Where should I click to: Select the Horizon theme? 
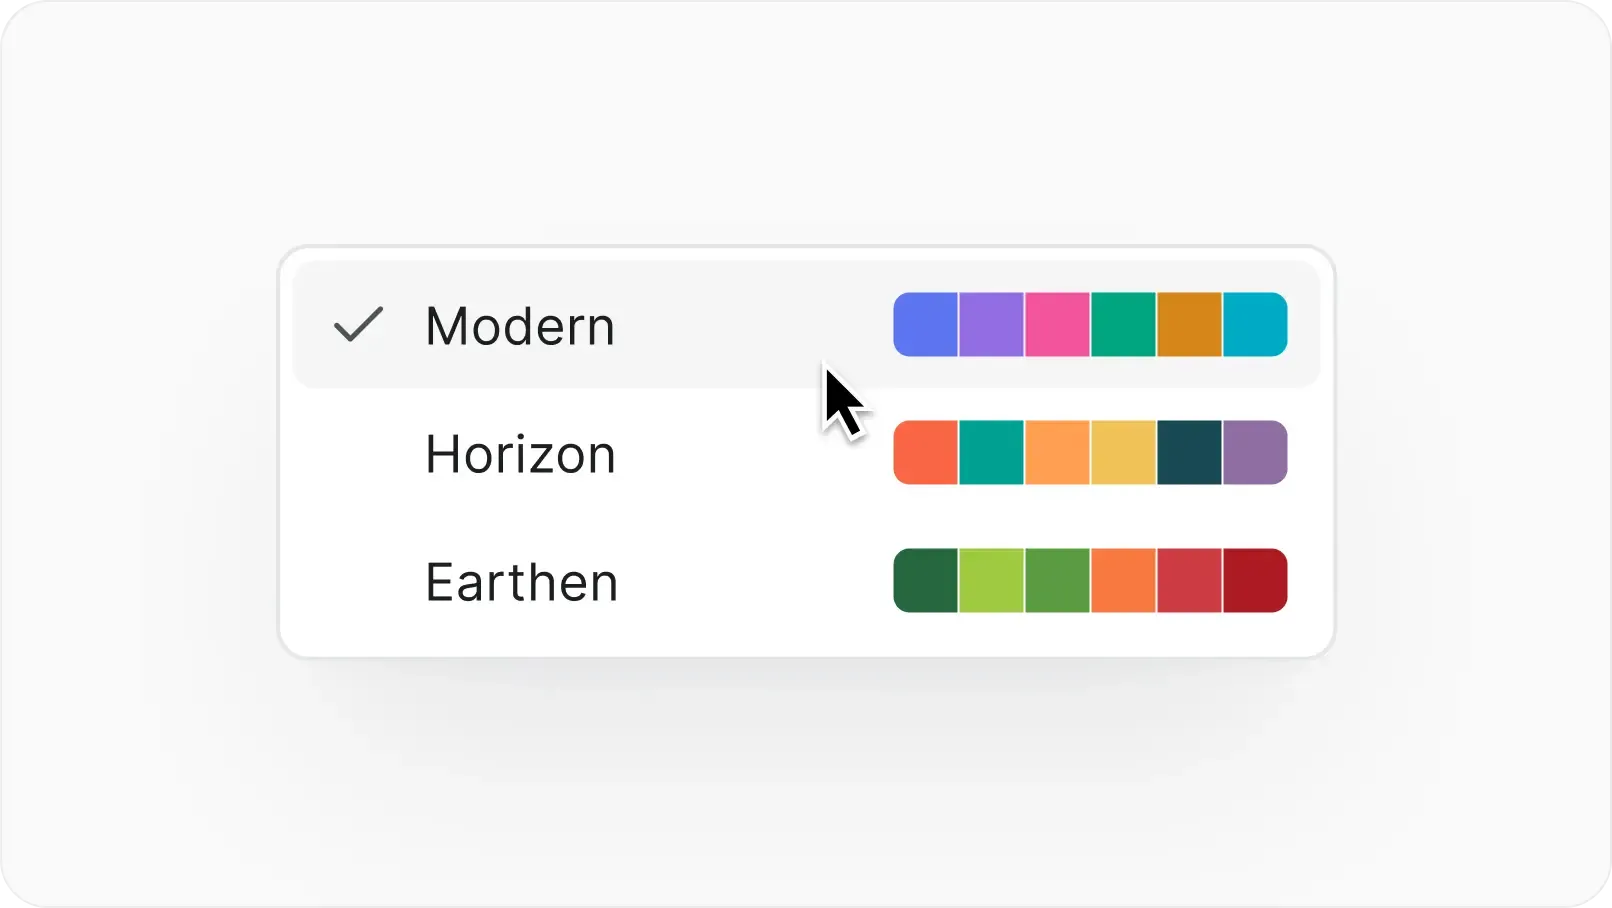[520, 453]
